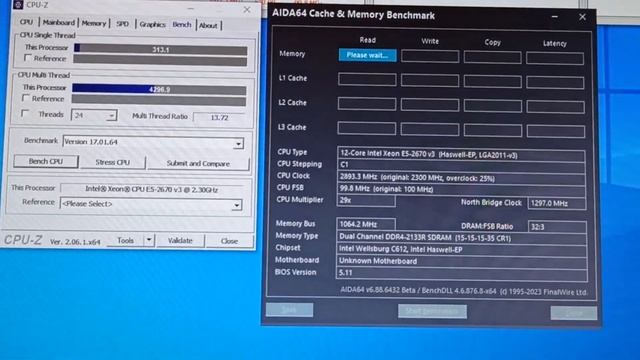Click the Bench CPU button
This screenshot has height=360, width=640.
(x=46, y=161)
